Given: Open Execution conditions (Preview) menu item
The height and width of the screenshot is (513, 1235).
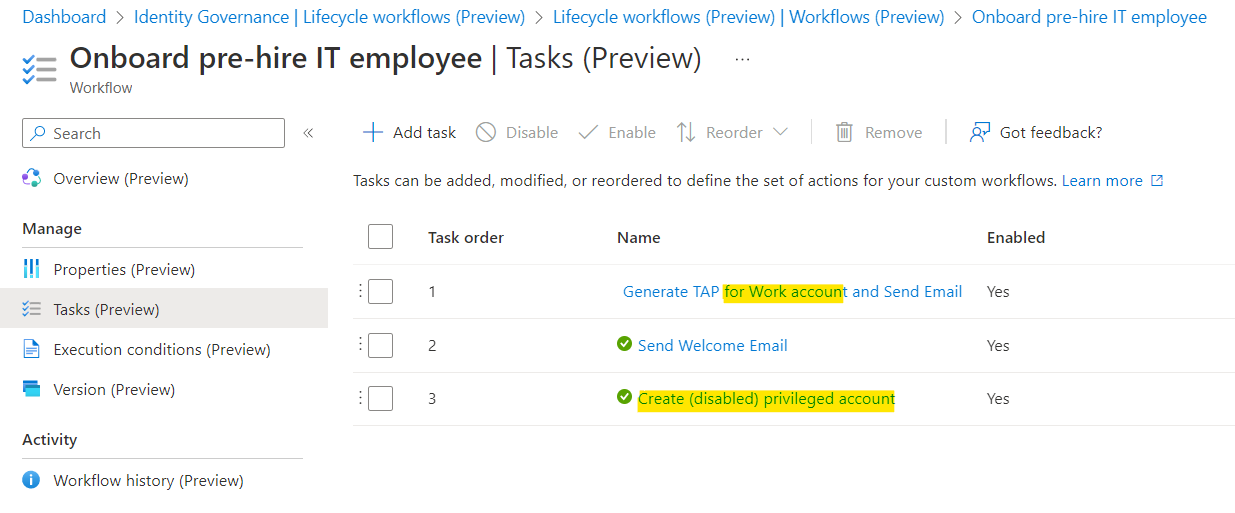Looking at the screenshot, I should tap(162, 349).
